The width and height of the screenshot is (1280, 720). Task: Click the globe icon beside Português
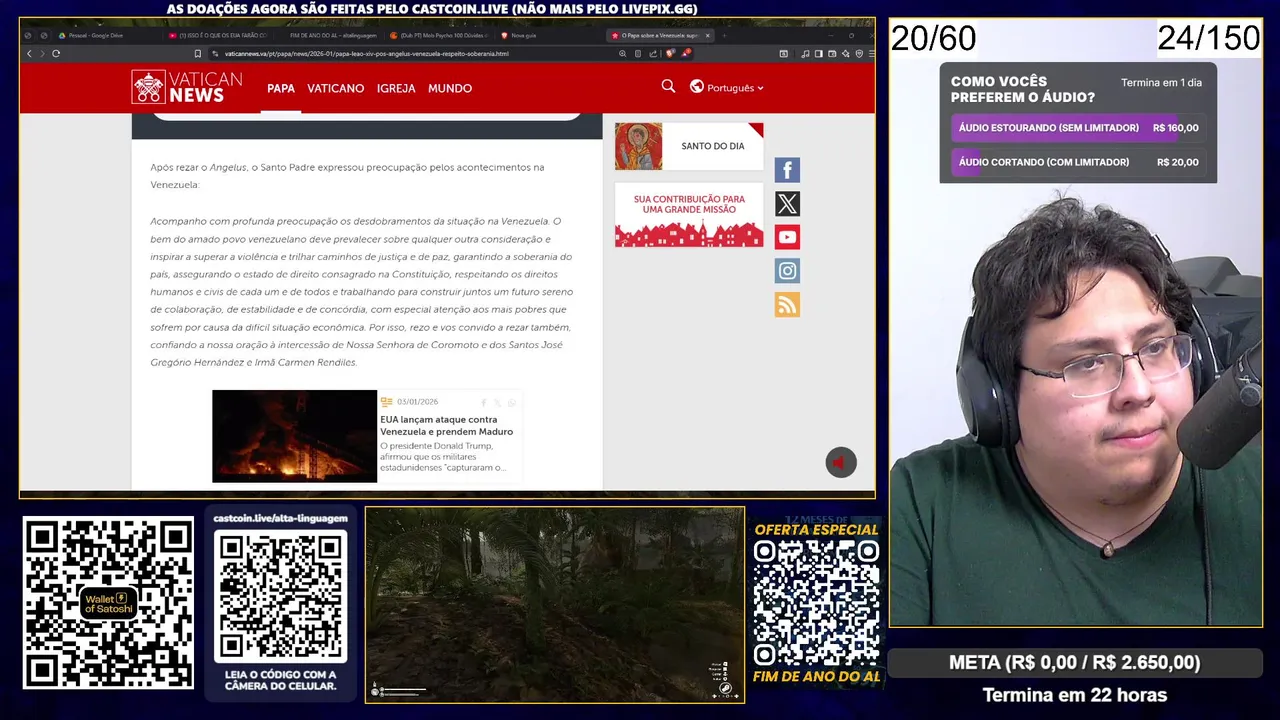[696, 87]
